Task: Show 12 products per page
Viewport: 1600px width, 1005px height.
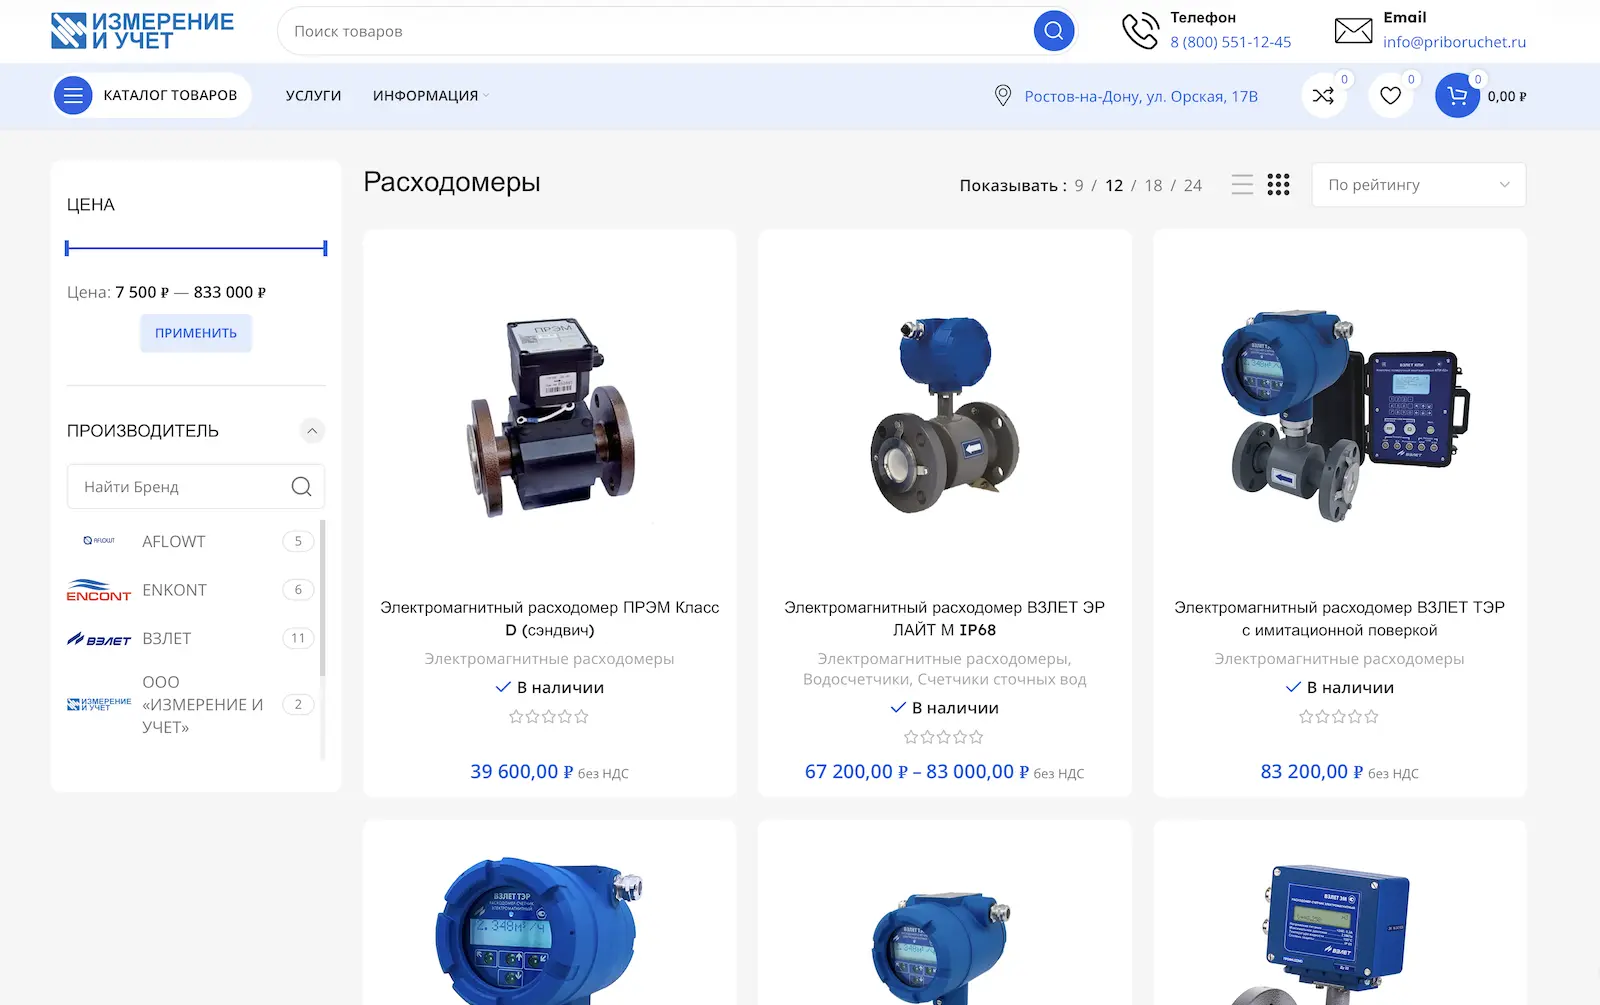Action: pos(1114,185)
